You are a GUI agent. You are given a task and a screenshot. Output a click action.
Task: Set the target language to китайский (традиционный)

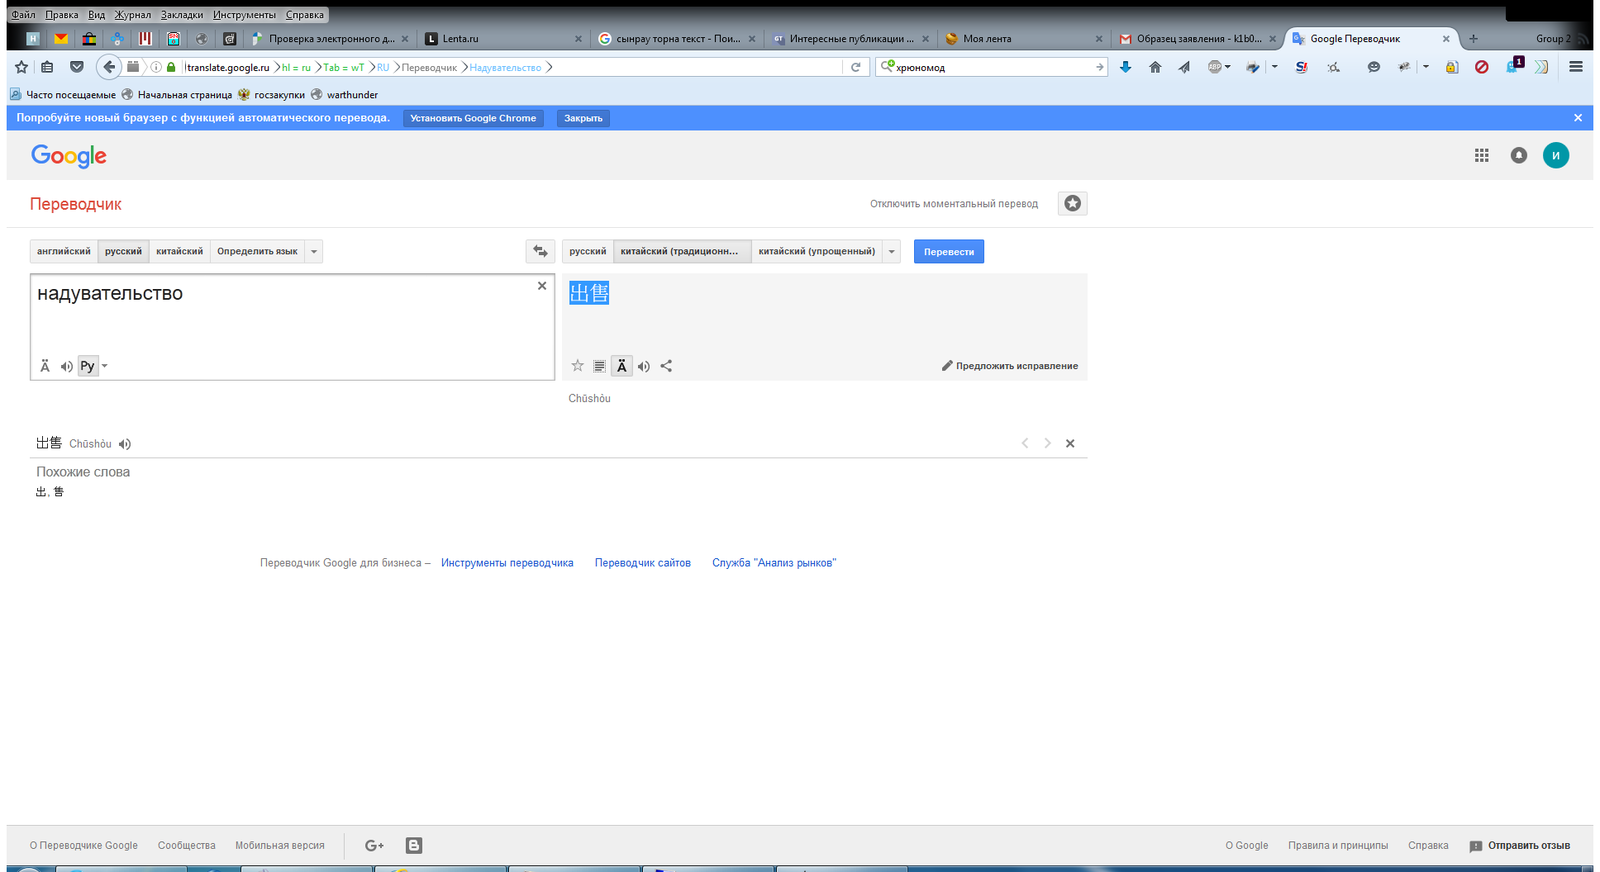click(682, 251)
